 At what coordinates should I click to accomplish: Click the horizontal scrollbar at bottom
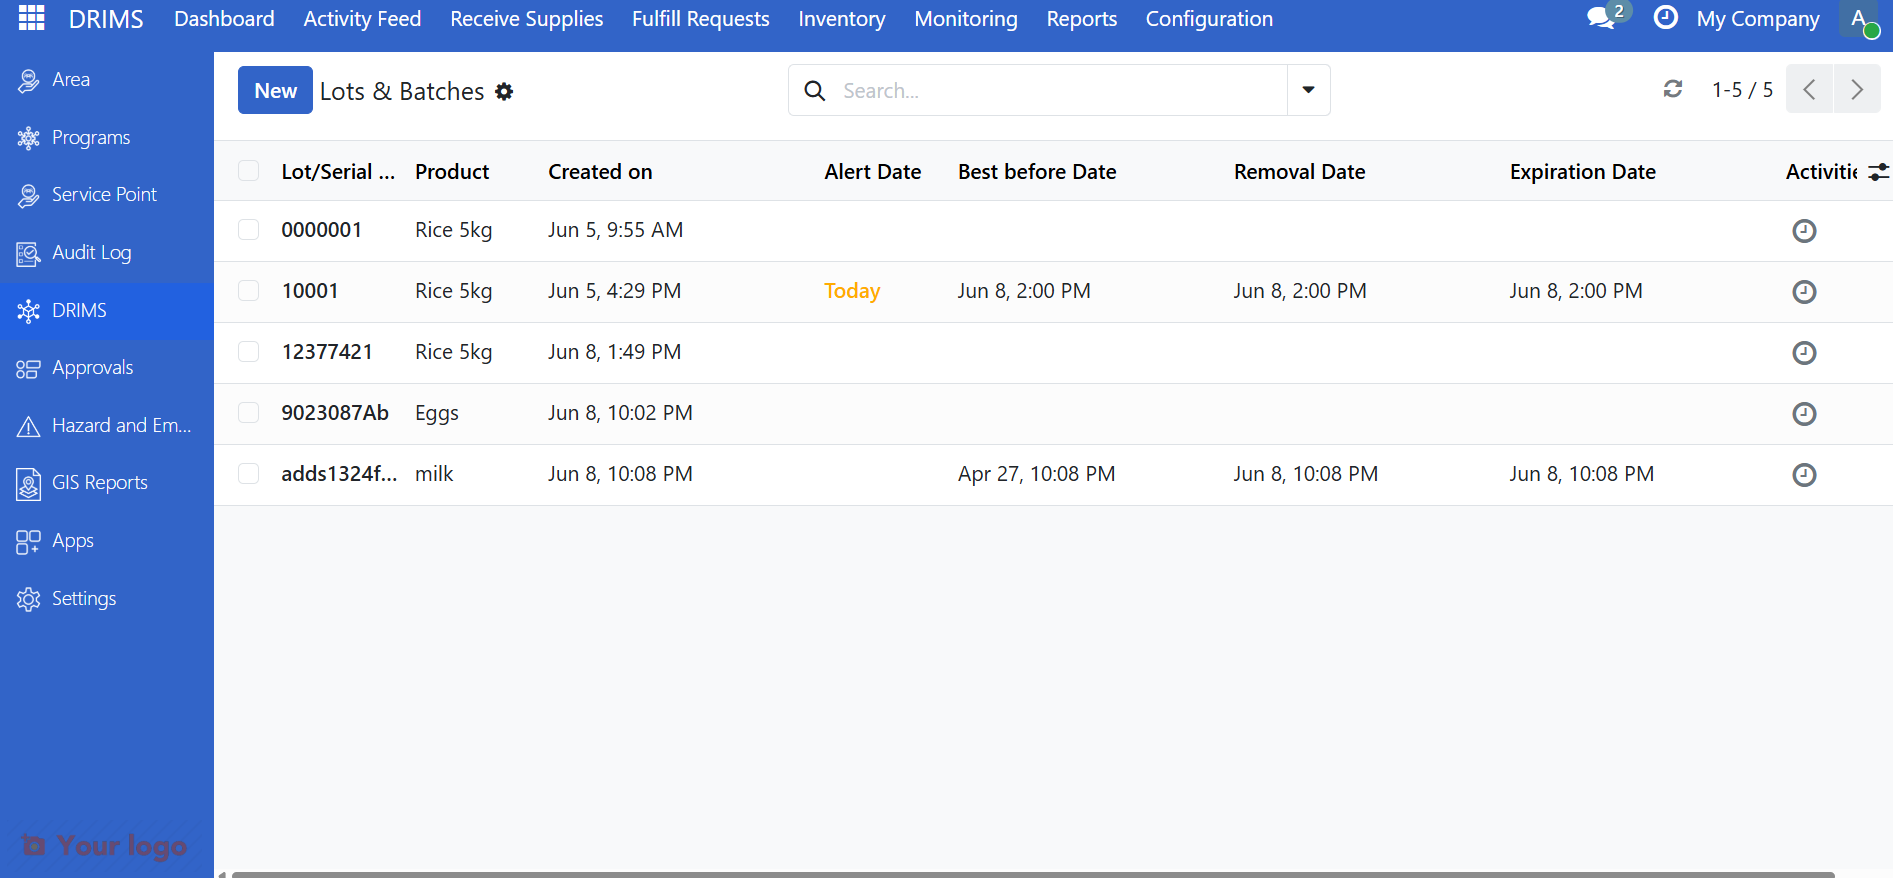pos(1033,874)
